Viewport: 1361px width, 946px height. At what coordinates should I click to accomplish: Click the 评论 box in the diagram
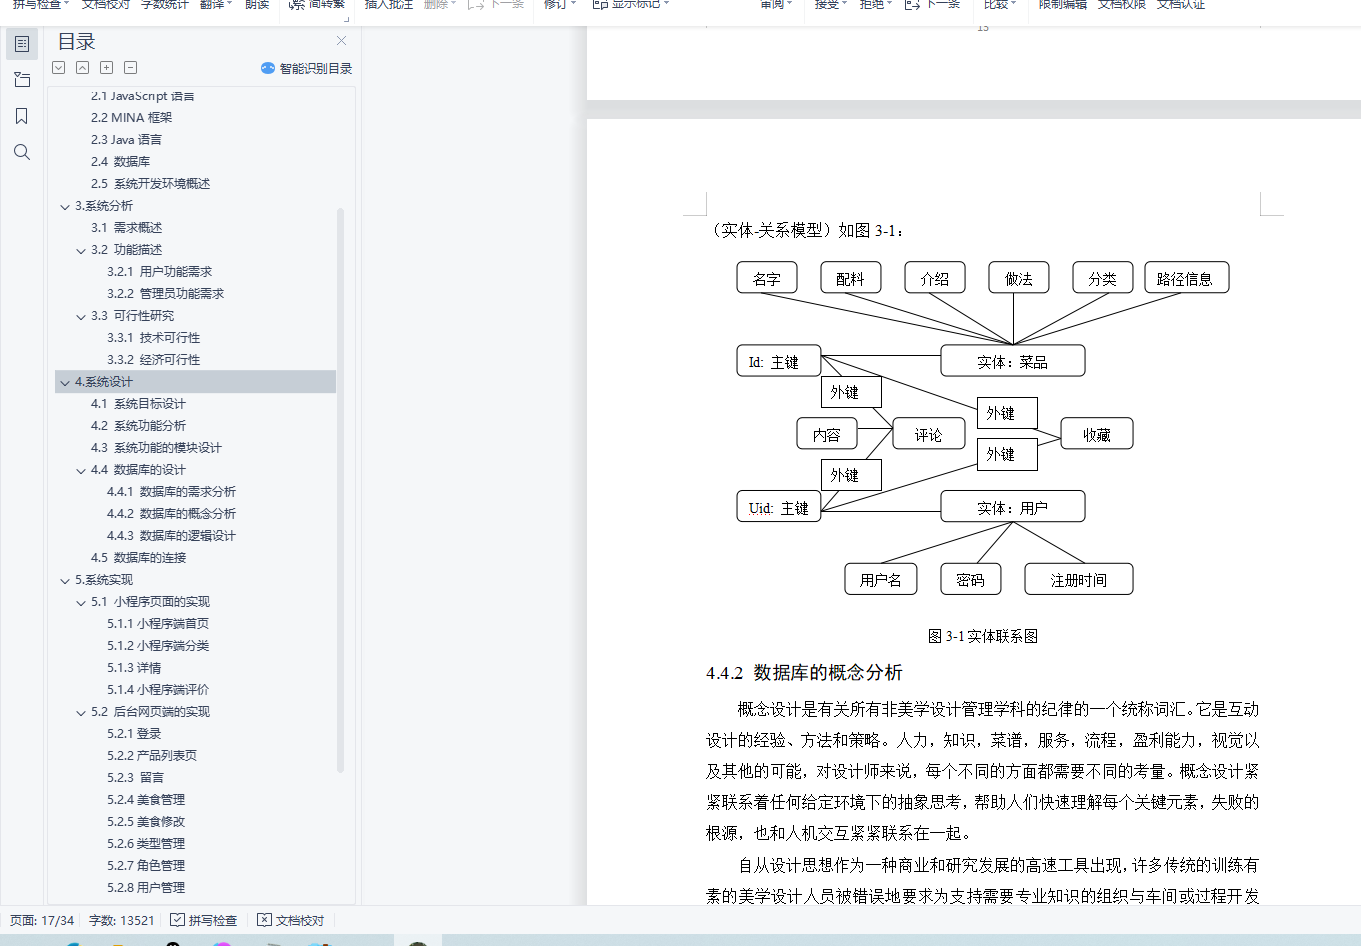929,434
